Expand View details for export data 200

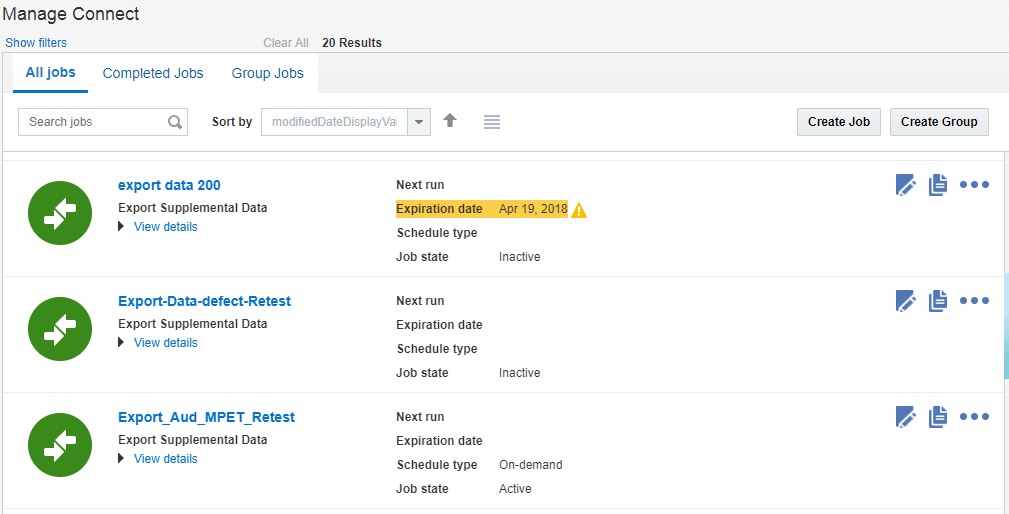click(x=165, y=227)
